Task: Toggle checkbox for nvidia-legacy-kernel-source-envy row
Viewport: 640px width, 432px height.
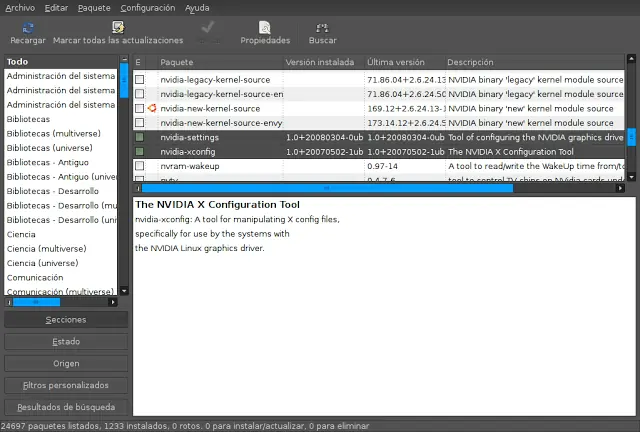Action: 140,94
